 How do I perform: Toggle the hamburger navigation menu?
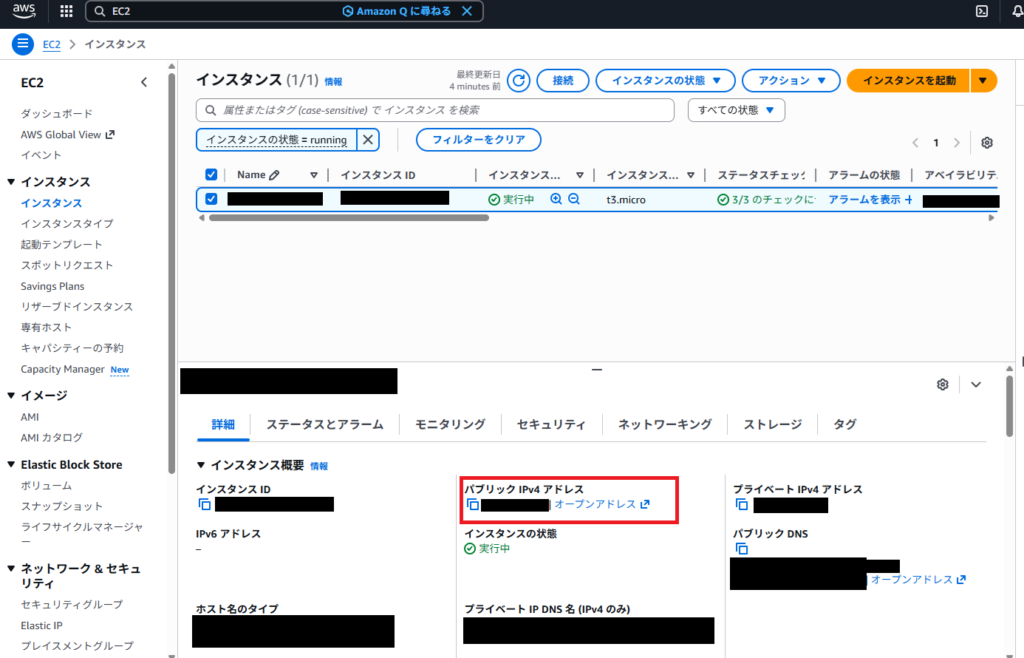click(22, 44)
